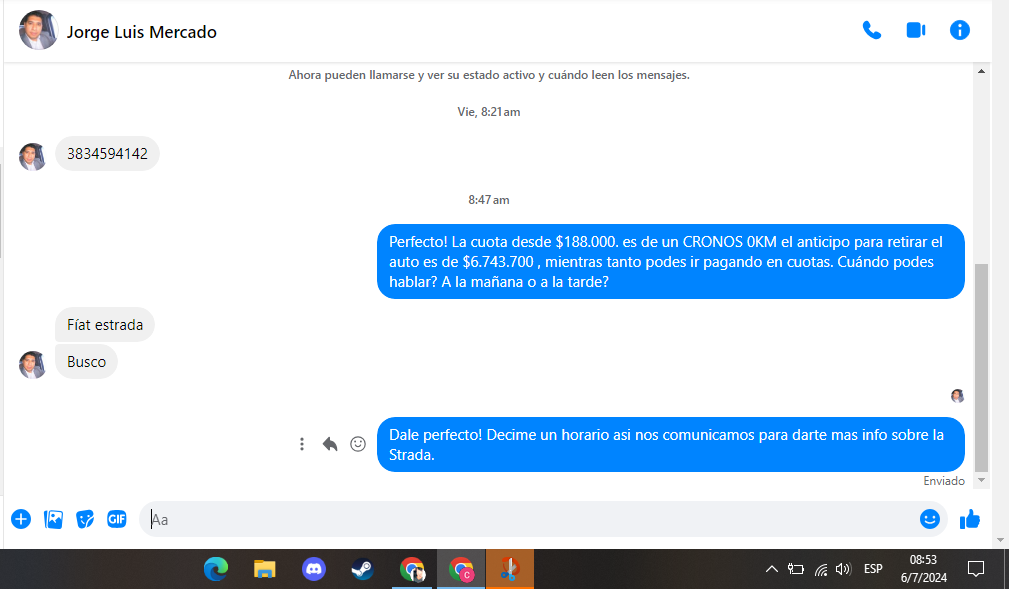1009x589 pixels.
Task: Open conversation information panel
Action: pyautogui.click(x=959, y=30)
